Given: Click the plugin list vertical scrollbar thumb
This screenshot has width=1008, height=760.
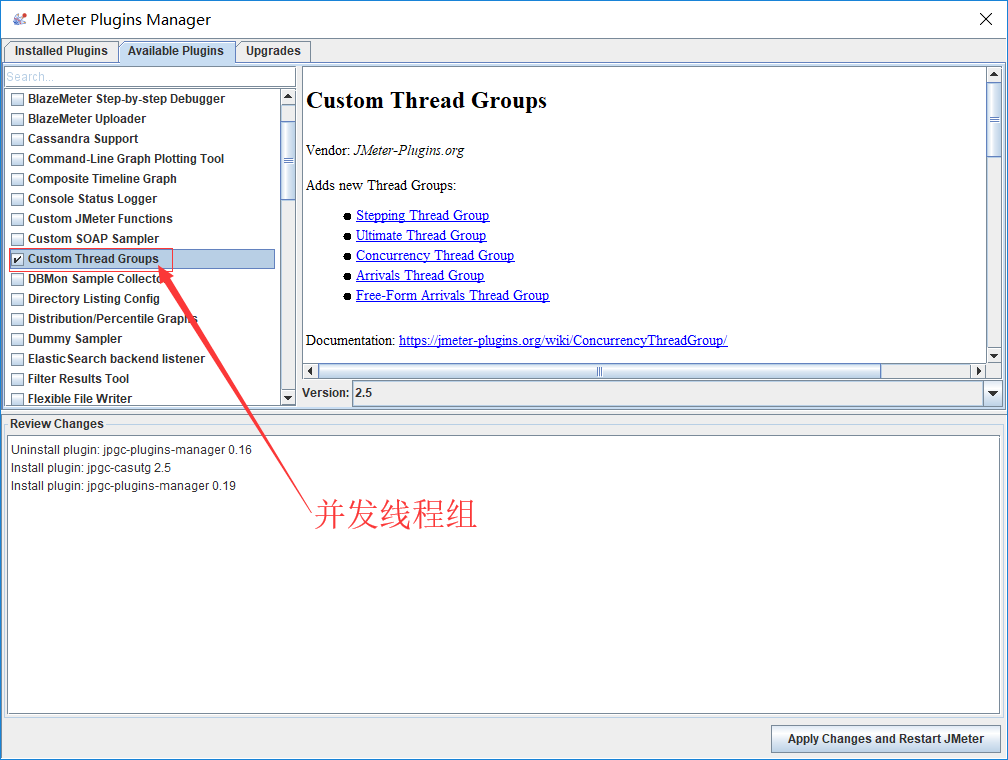Looking at the screenshot, I should (x=288, y=160).
